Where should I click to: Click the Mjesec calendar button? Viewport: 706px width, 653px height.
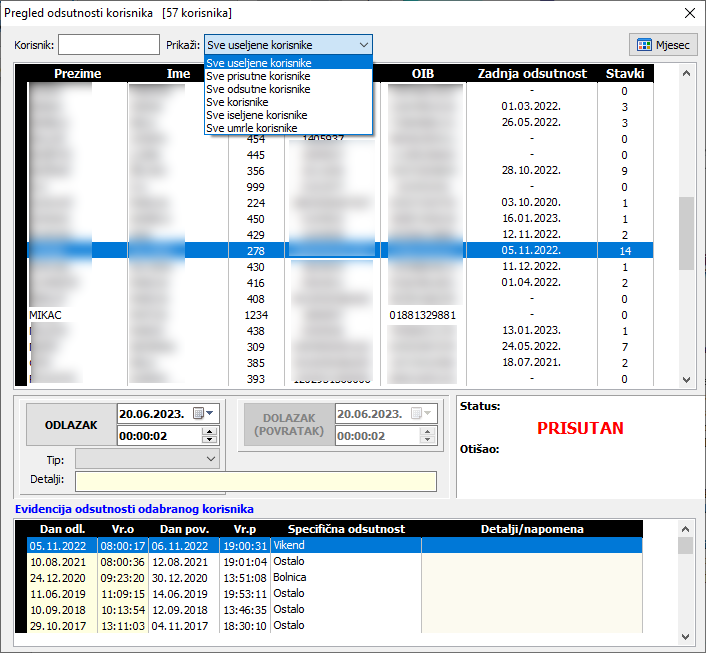coord(664,45)
